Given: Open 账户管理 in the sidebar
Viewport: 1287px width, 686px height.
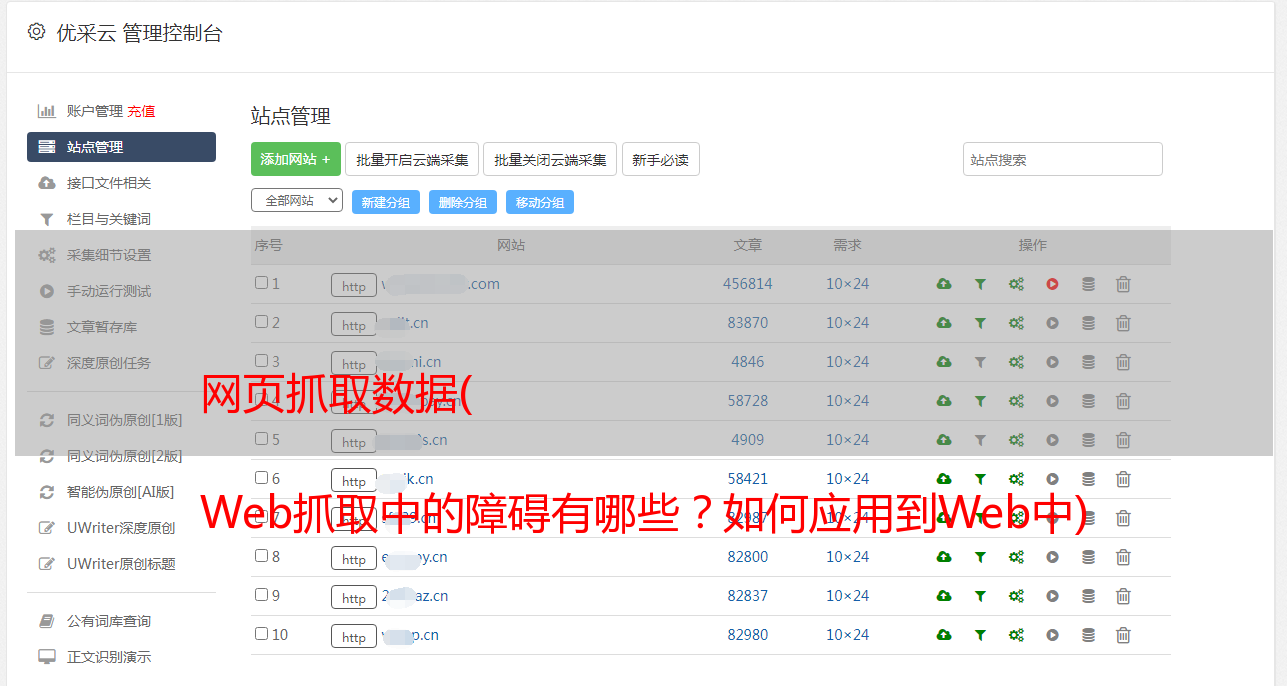Looking at the screenshot, I should pyautogui.click(x=94, y=111).
